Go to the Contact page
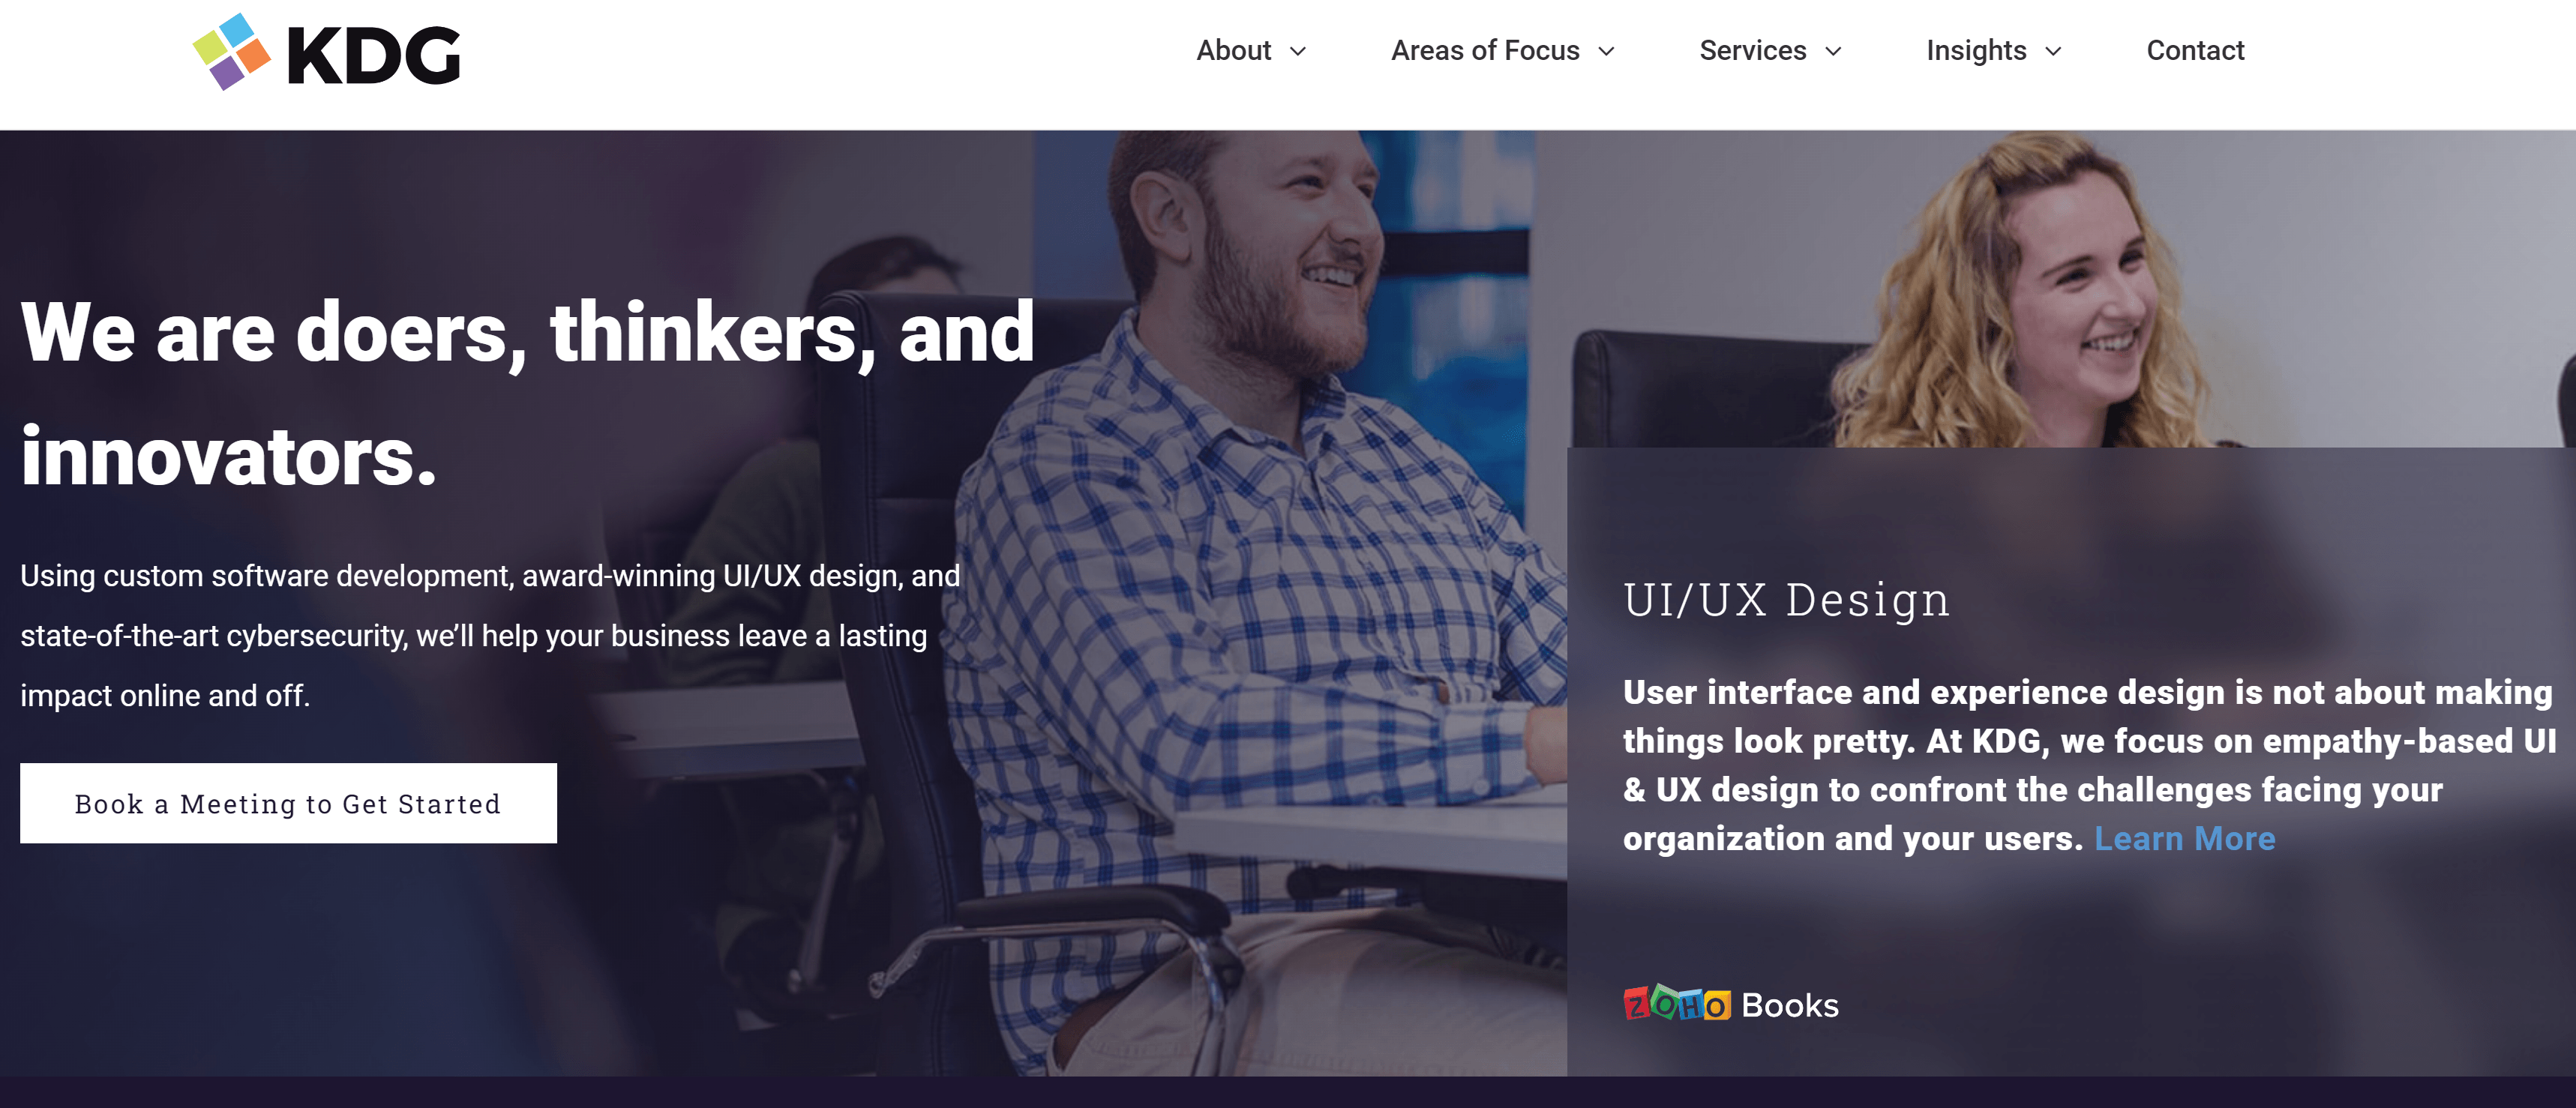 (2195, 50)
